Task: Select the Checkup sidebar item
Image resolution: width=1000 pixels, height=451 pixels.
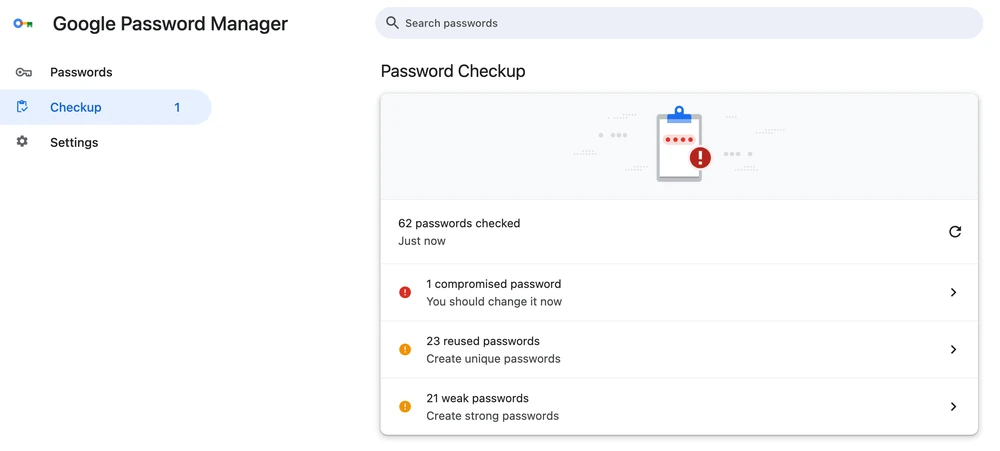Action: (76, 107)
